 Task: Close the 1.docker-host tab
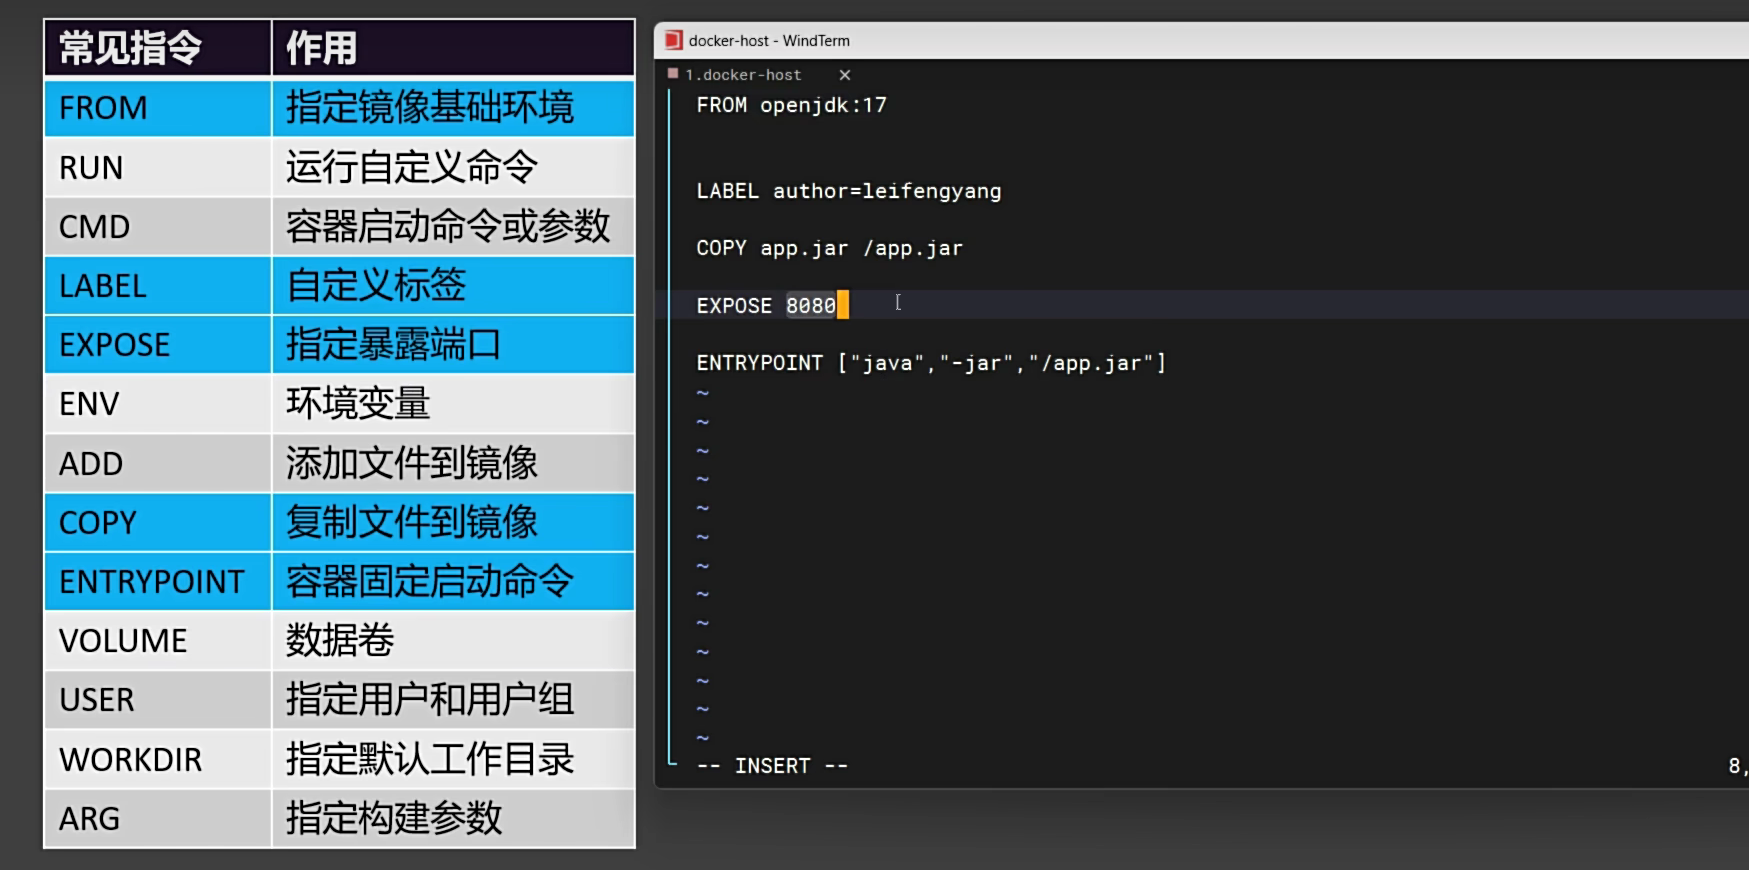point(845,75)
